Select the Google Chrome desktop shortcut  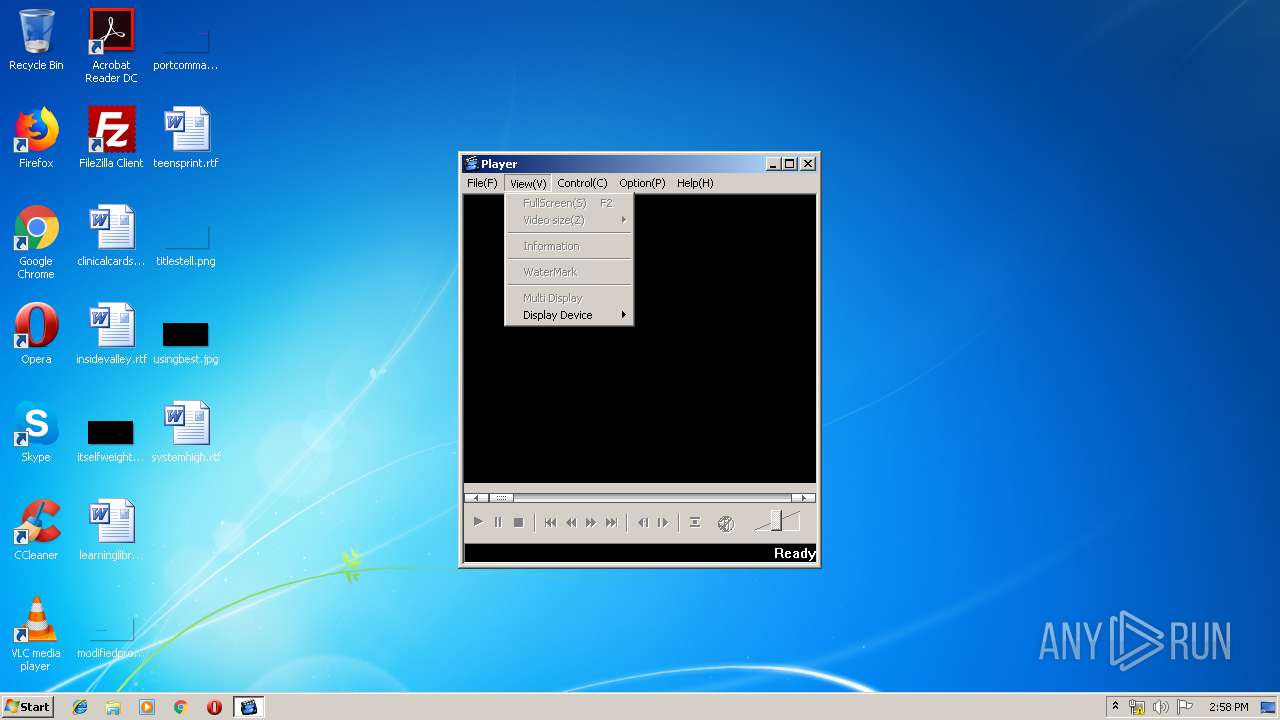36,242
